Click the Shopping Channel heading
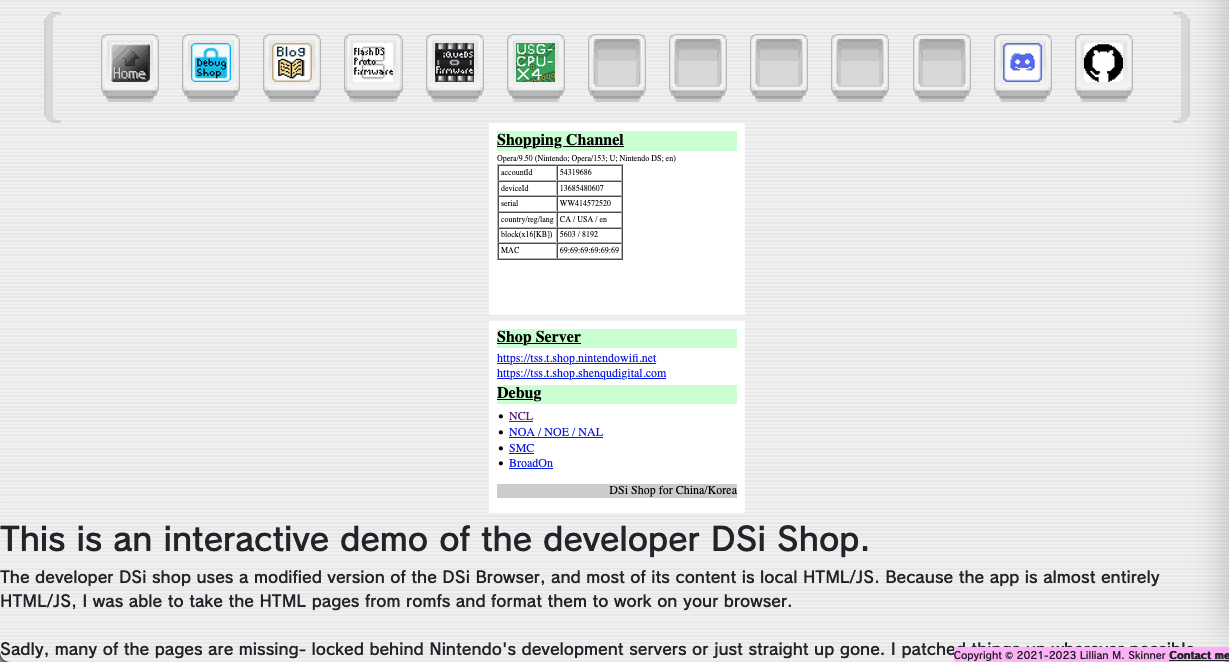This screenshot has height=662, width=1229. tap(560, 140)
